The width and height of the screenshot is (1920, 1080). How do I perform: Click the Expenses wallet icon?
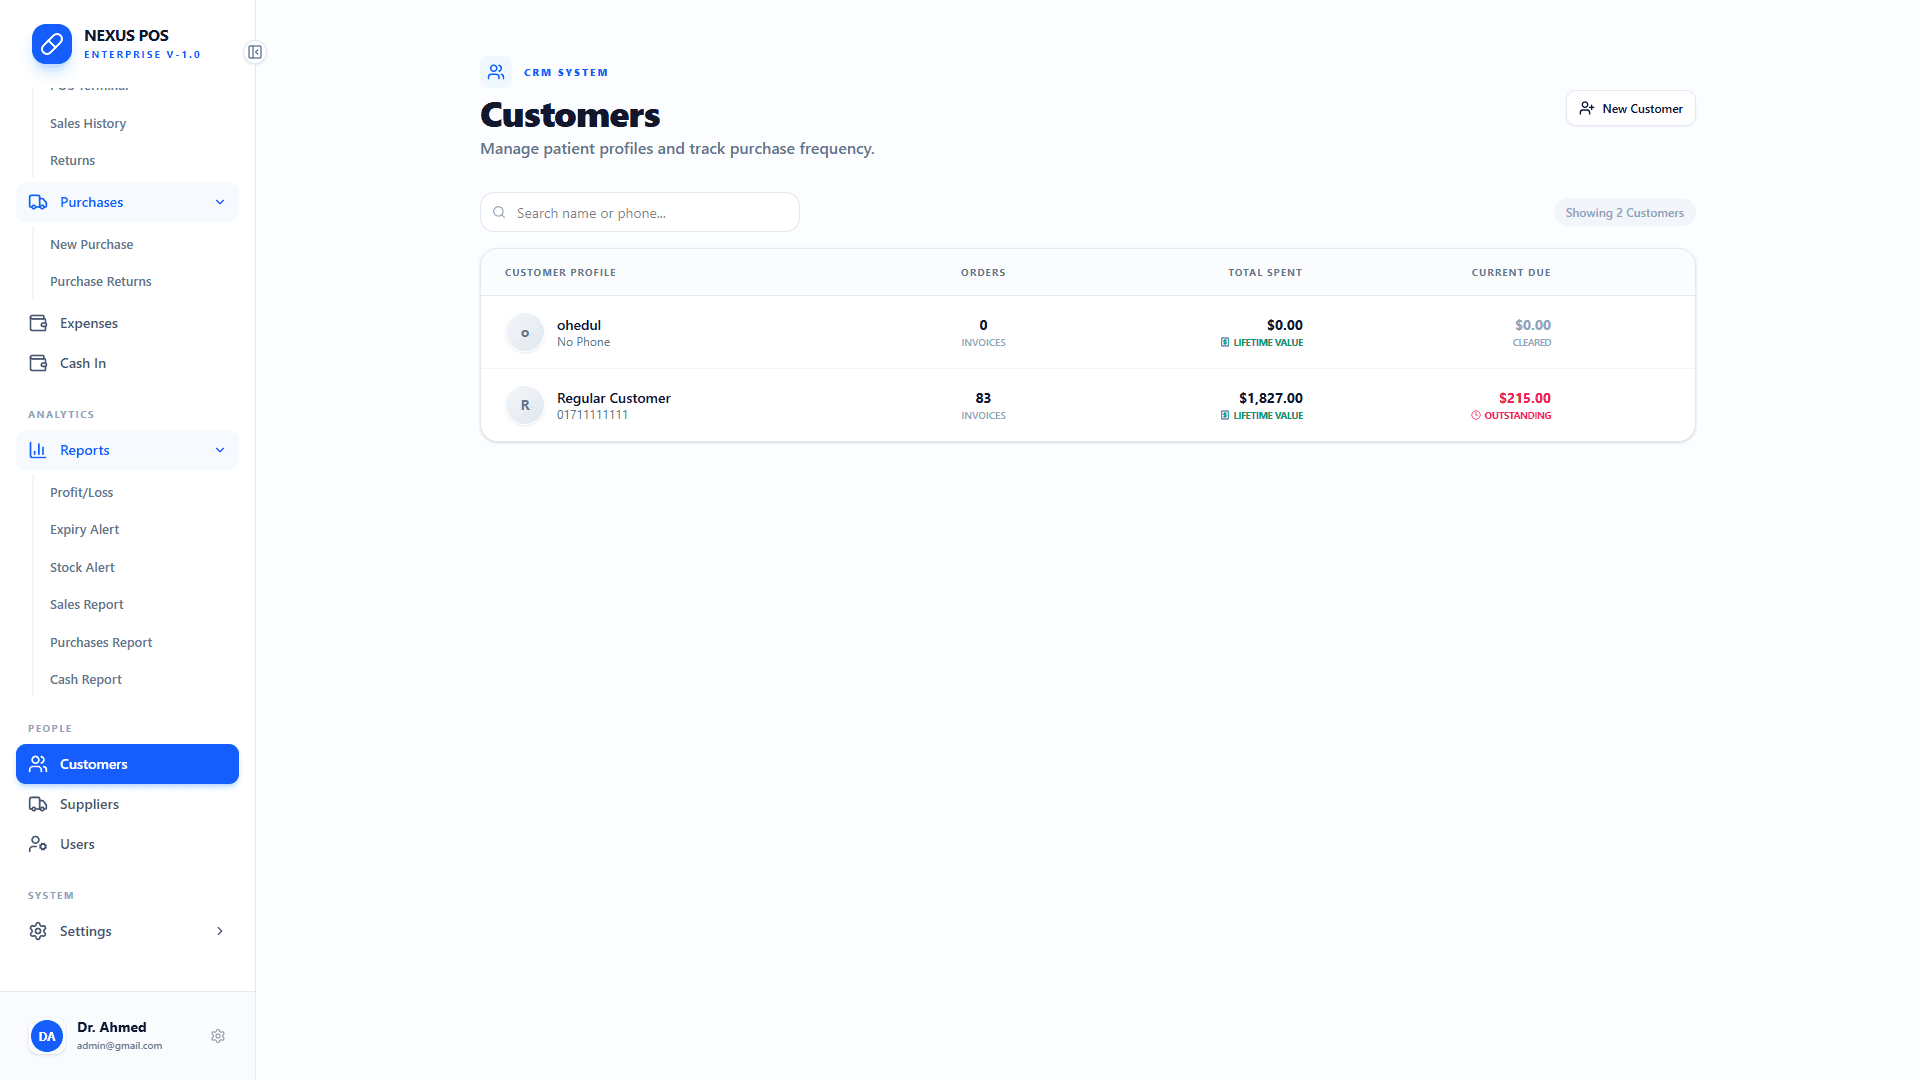(38, 323)
